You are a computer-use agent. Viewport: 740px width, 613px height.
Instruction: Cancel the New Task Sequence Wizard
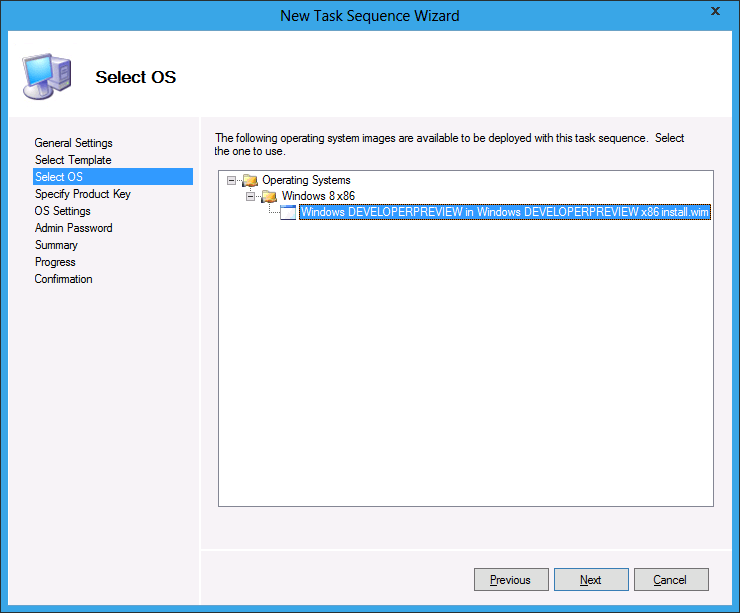point(670,580)
